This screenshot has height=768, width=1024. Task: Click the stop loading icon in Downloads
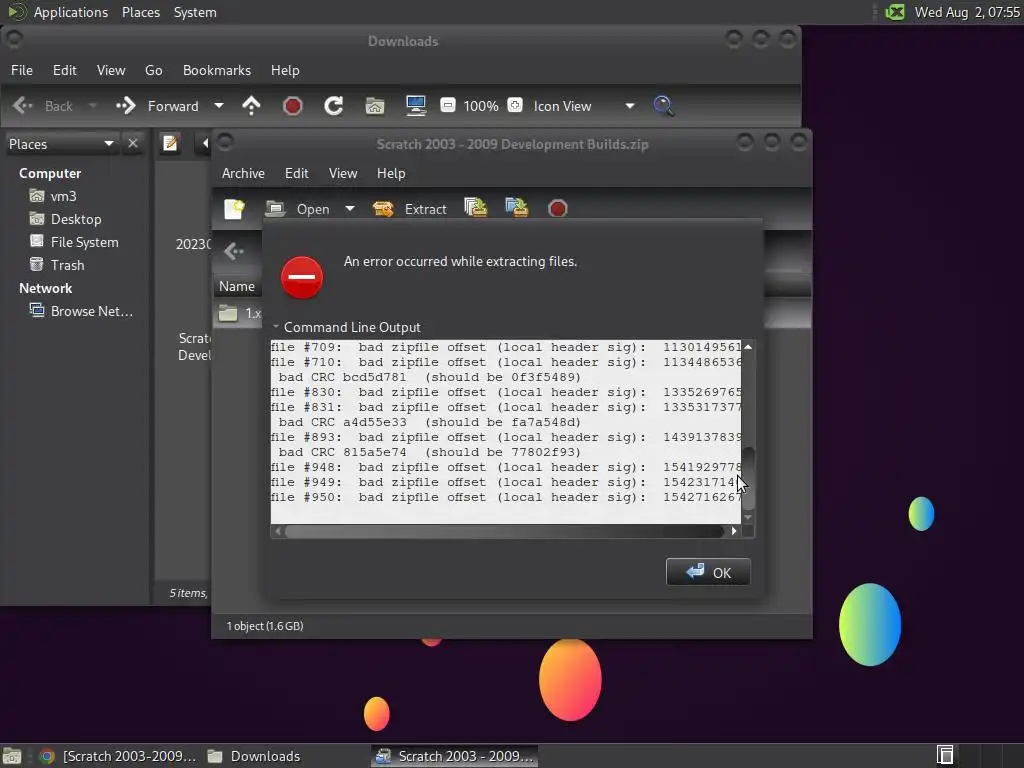pos(293,106)
